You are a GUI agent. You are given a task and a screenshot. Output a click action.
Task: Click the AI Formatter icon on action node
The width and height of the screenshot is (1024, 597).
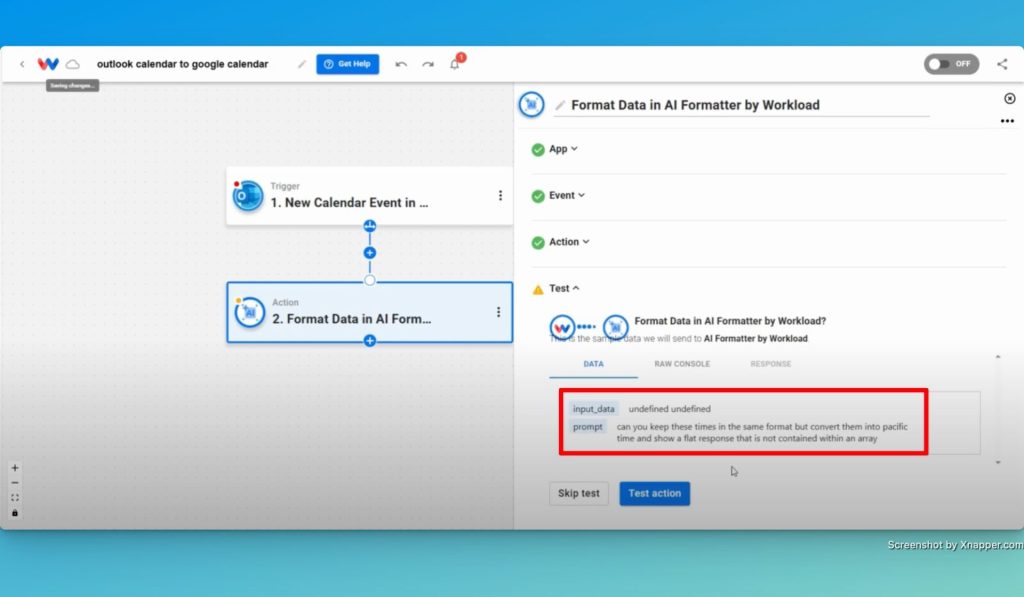249,313
